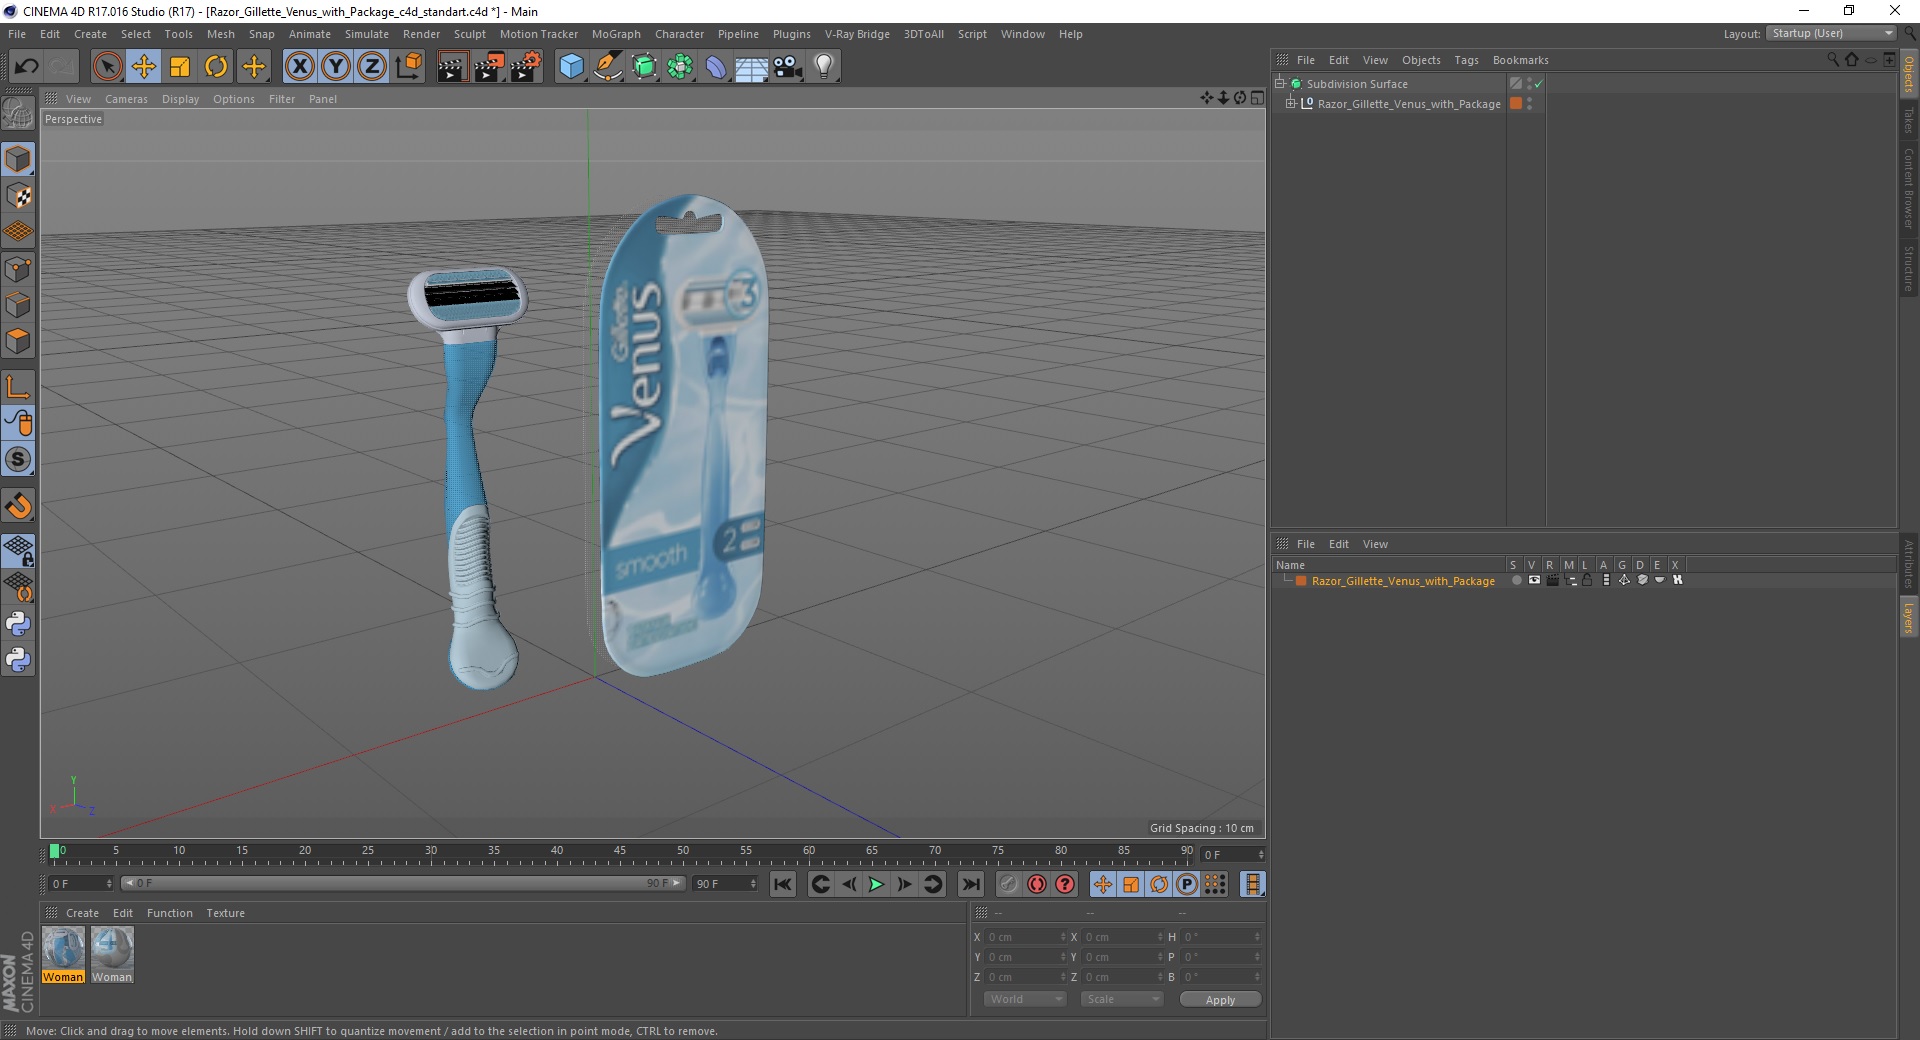The width and height of the screenshot is (1920, 1040).
Task: Click the timeline range slider bar
Action: pyautogui.click(x=402, y=883)
